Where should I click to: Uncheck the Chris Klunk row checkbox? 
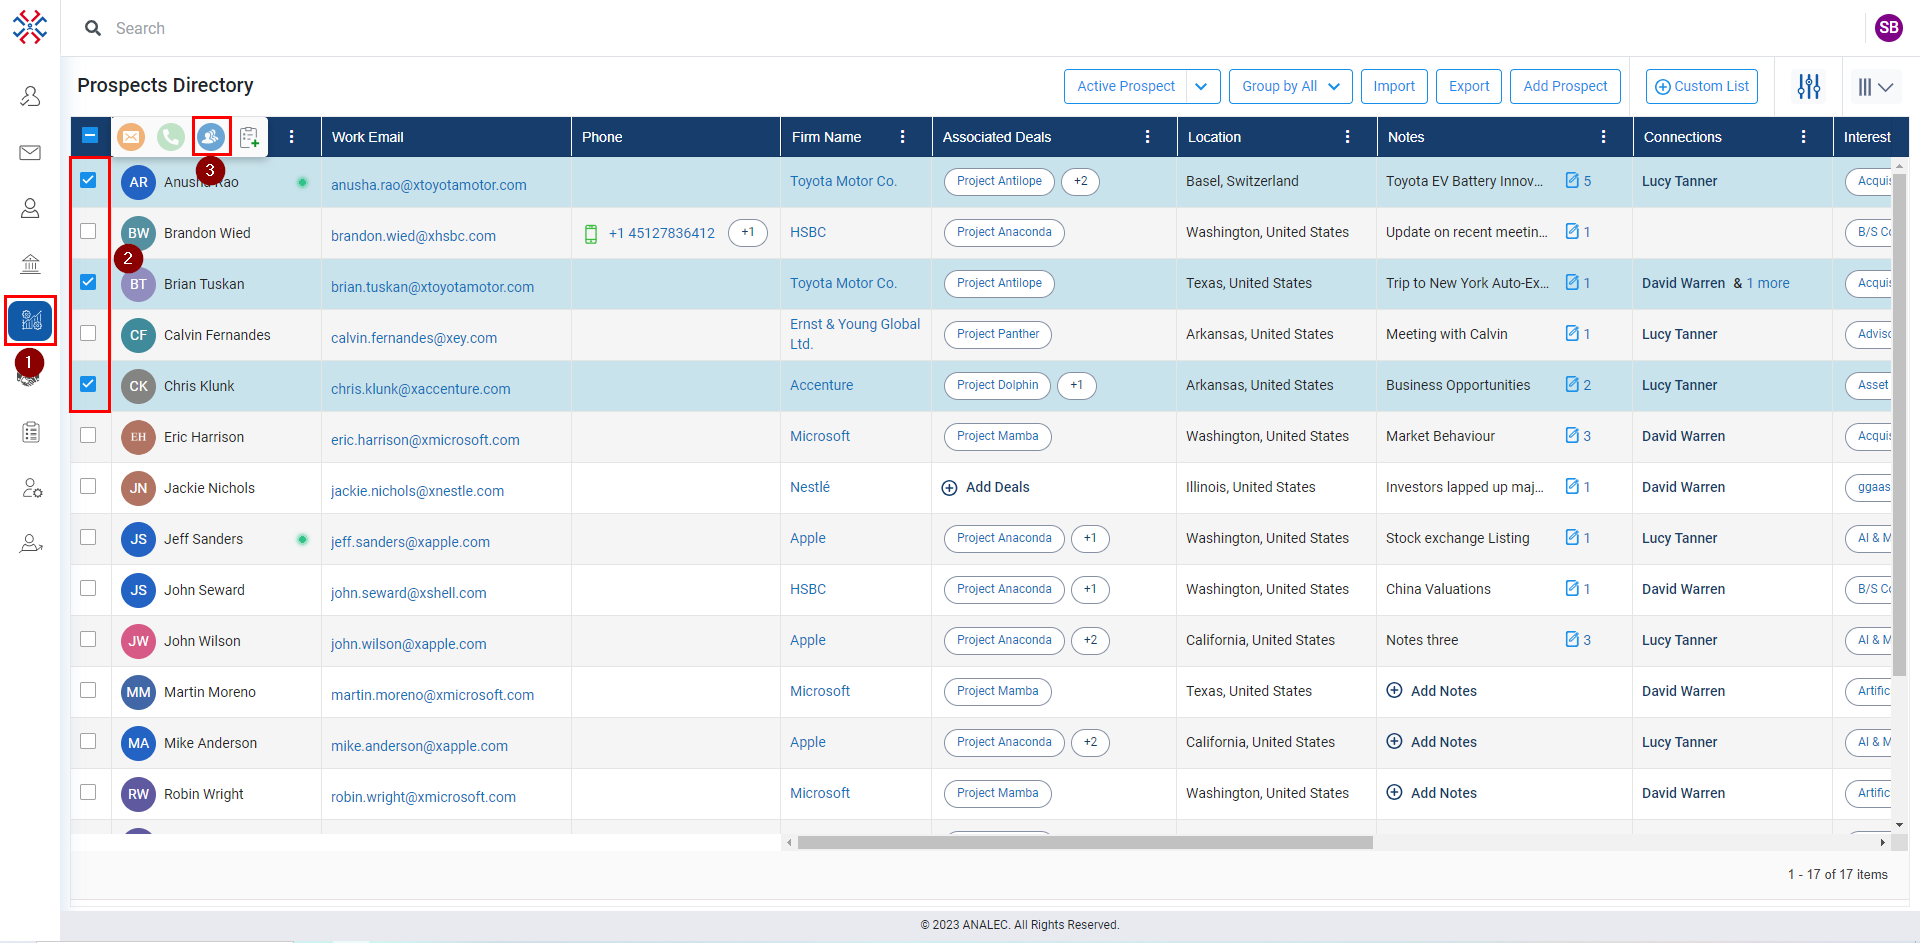[x=88, y=384]
